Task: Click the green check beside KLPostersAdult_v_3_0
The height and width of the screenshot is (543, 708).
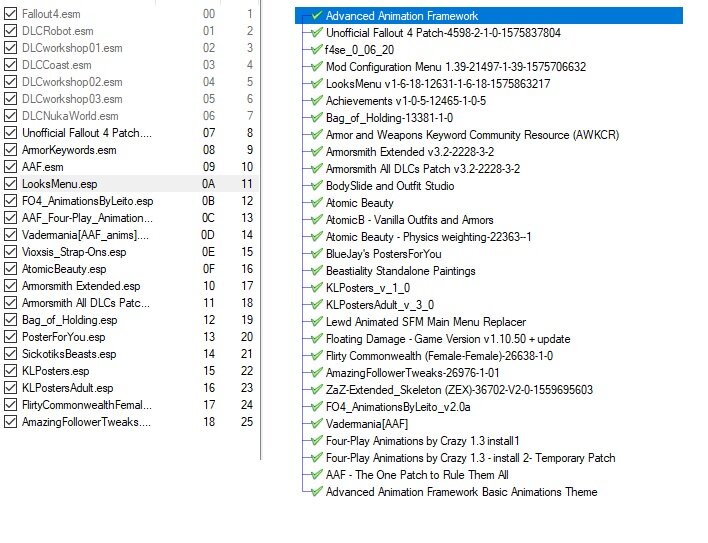Action: pyautogui.click(x=317, y=305)
